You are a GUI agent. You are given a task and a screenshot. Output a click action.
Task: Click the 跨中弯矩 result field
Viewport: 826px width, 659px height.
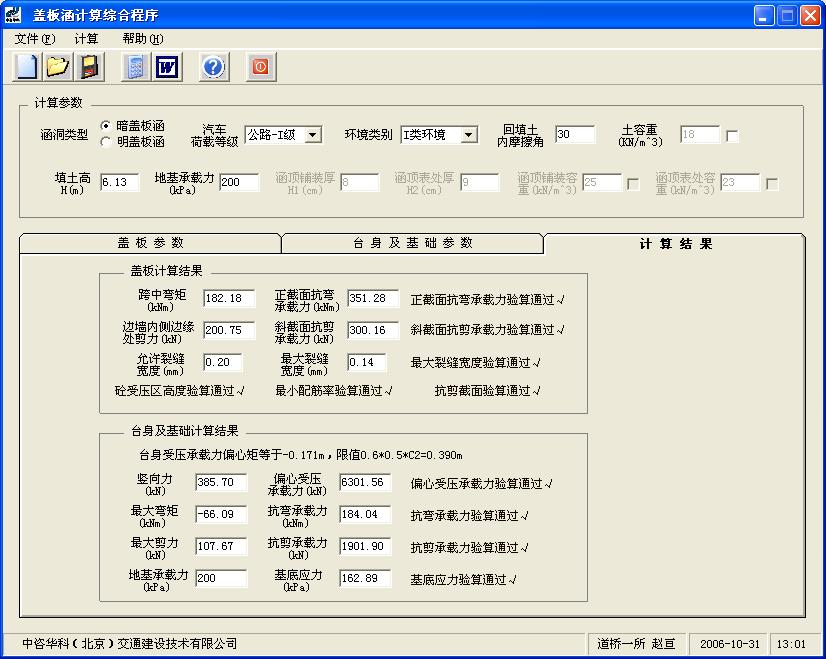pyautogui.click(x=229, y=298)
